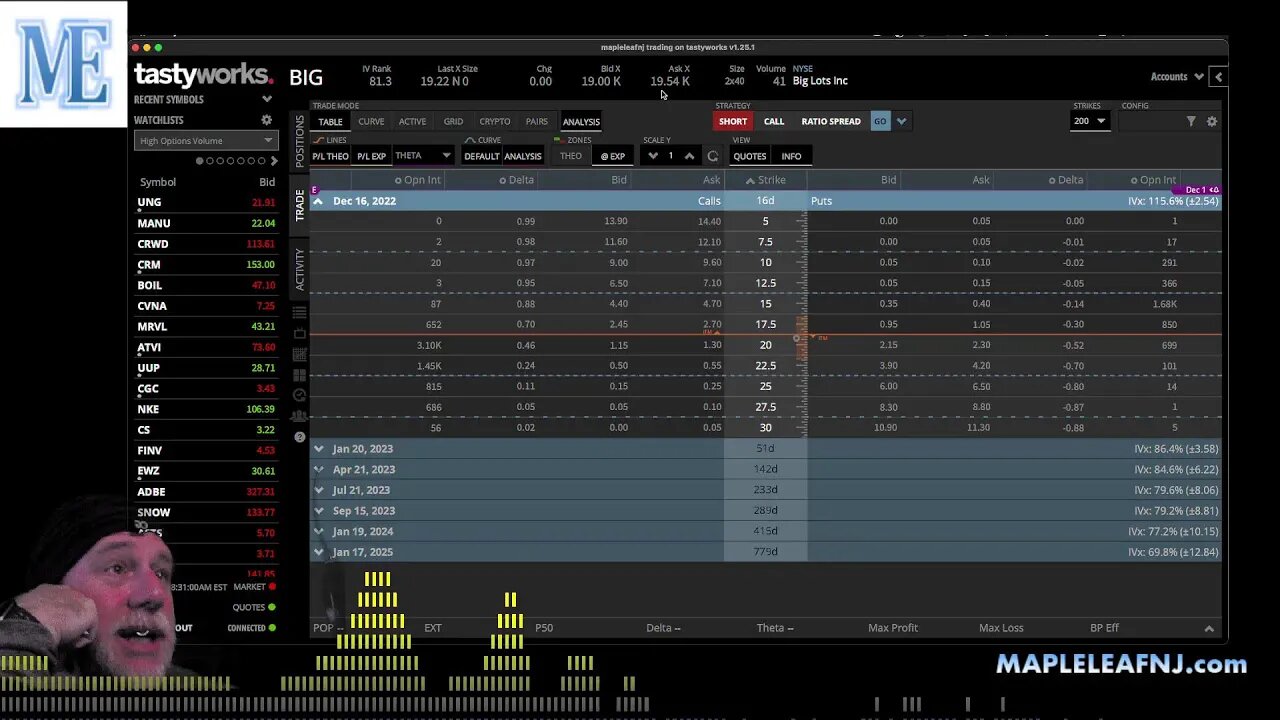Toggle the ANALYSIS trade mode button
The image size is (1280, 720).
(x=581, y=122)
